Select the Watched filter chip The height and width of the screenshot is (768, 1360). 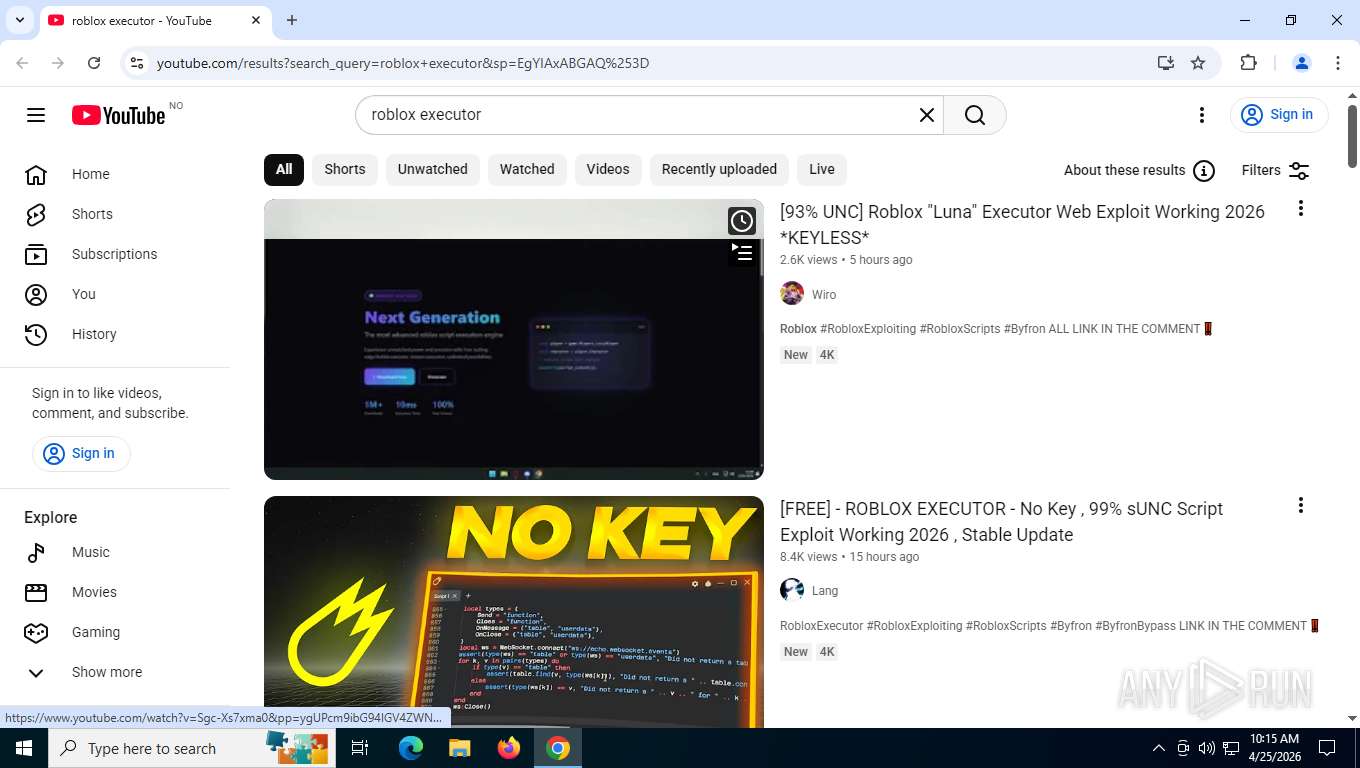527,169
